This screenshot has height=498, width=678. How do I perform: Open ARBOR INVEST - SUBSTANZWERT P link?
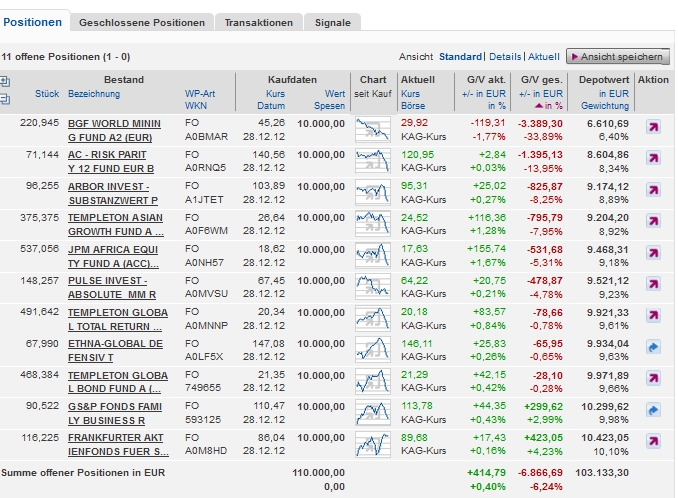(x=113, y=194)
